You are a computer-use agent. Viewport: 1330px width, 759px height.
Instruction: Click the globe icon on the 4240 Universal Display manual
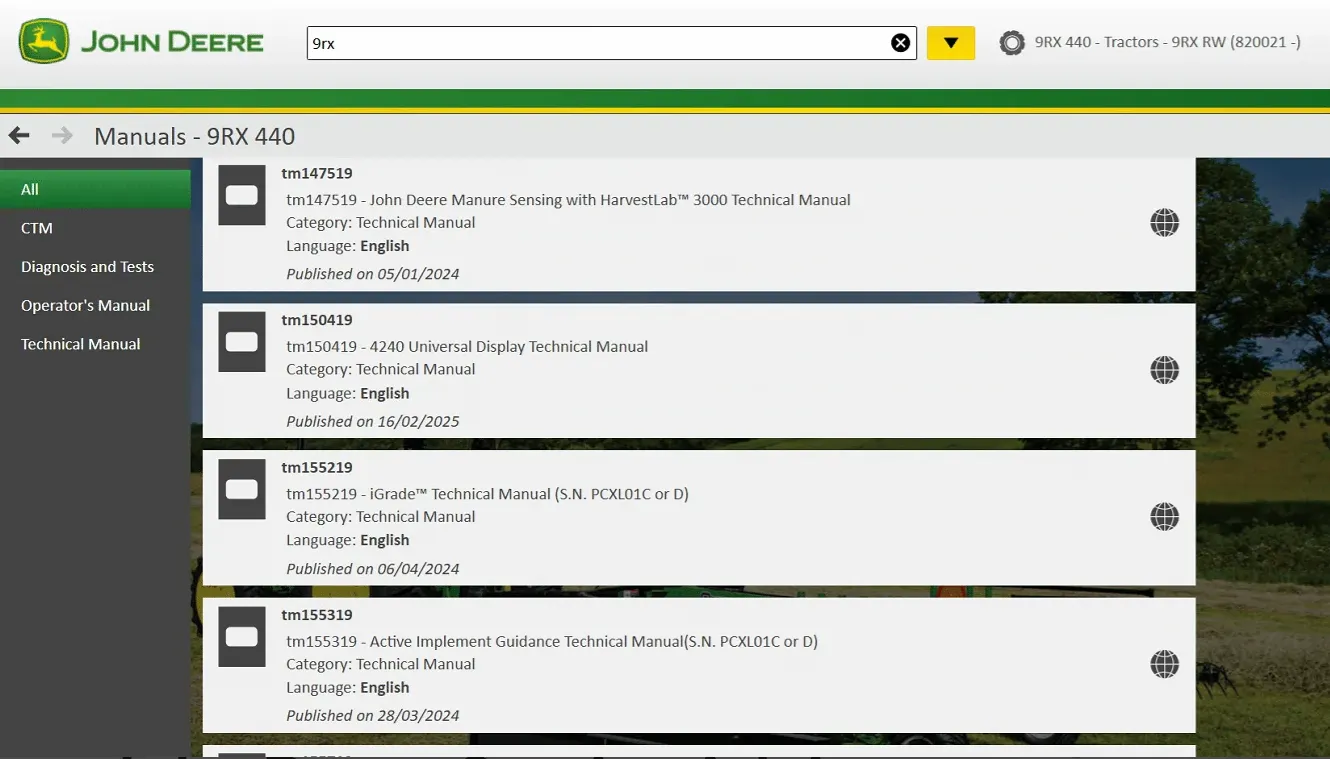(1164, 370)
